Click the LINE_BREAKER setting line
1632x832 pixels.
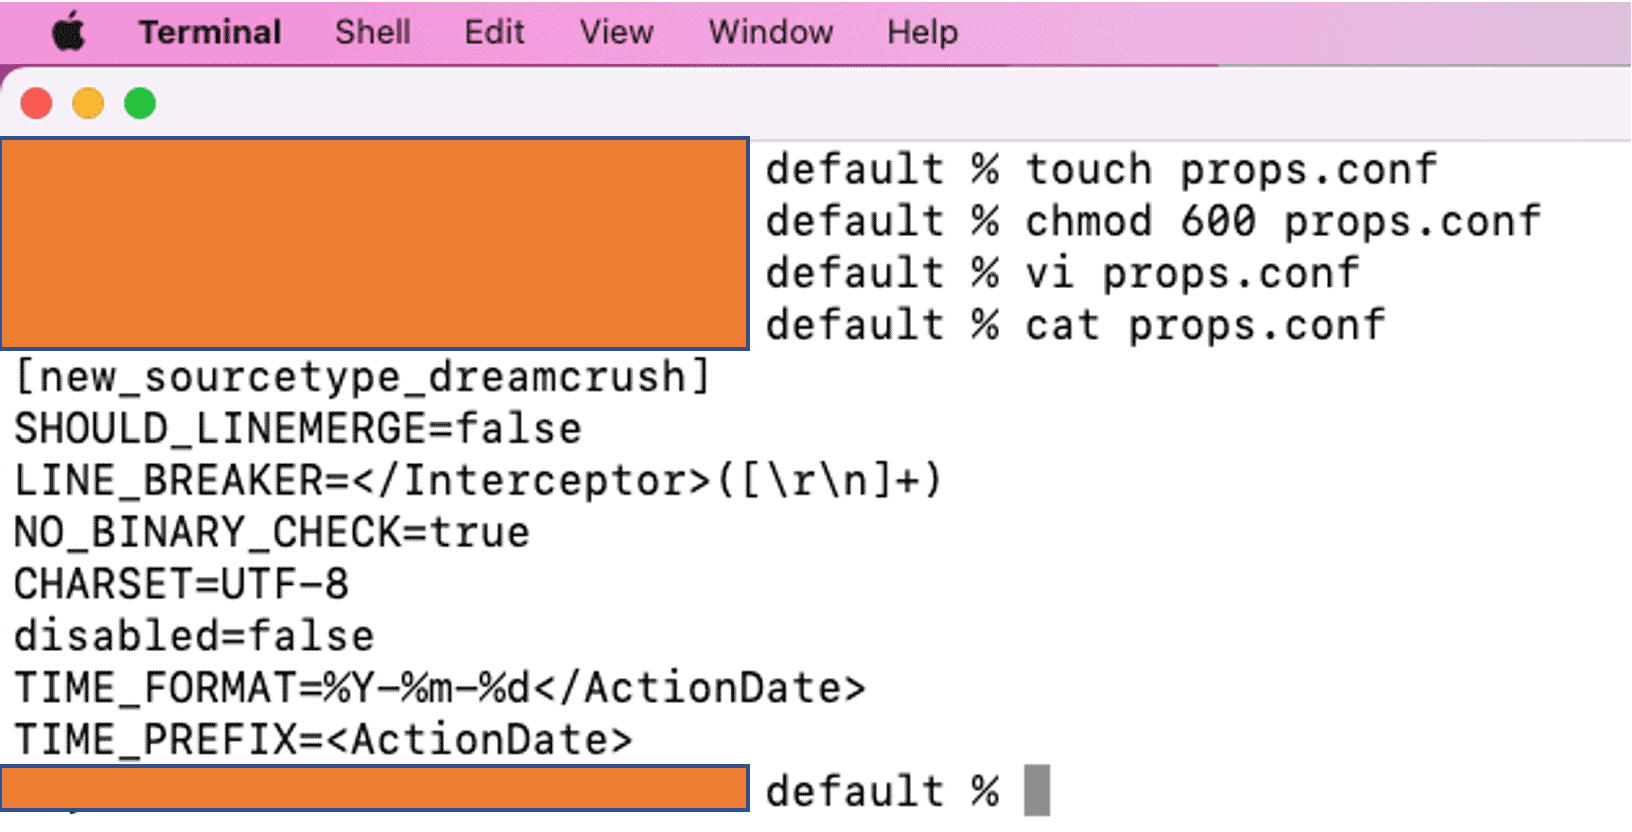pos(479,481)
